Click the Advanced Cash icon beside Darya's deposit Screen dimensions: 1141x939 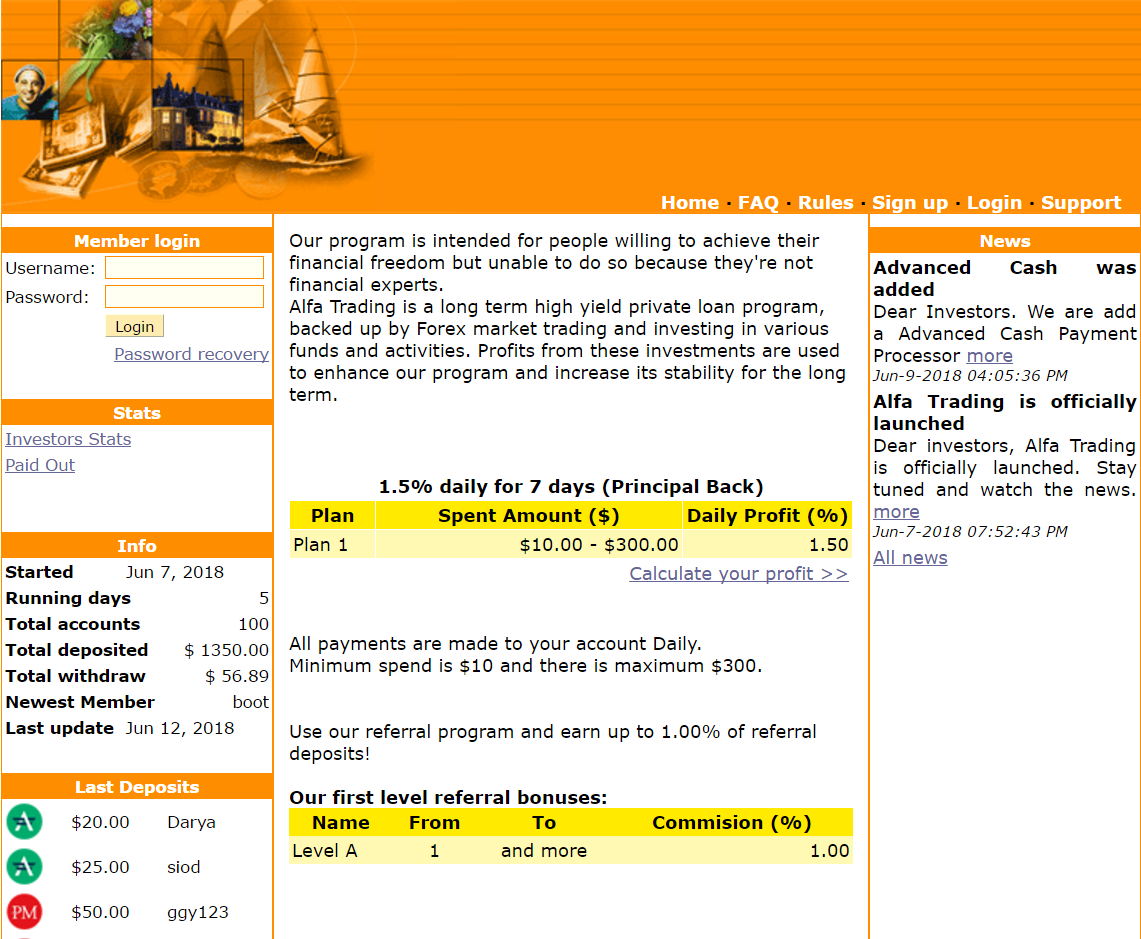24,822
